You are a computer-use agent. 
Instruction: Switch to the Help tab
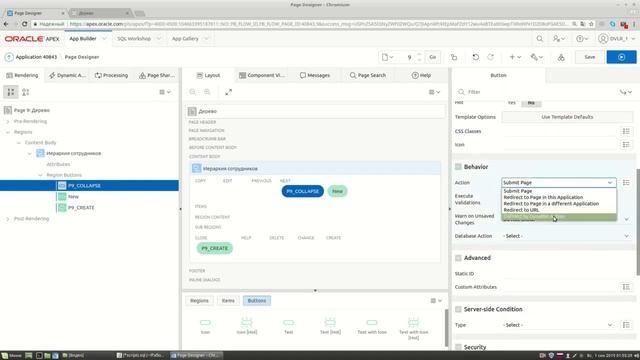(421, 76)
